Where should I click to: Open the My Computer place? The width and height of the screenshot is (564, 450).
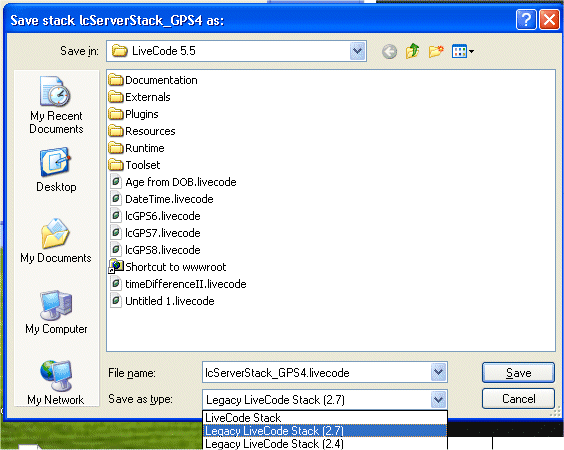coord(56,312)
